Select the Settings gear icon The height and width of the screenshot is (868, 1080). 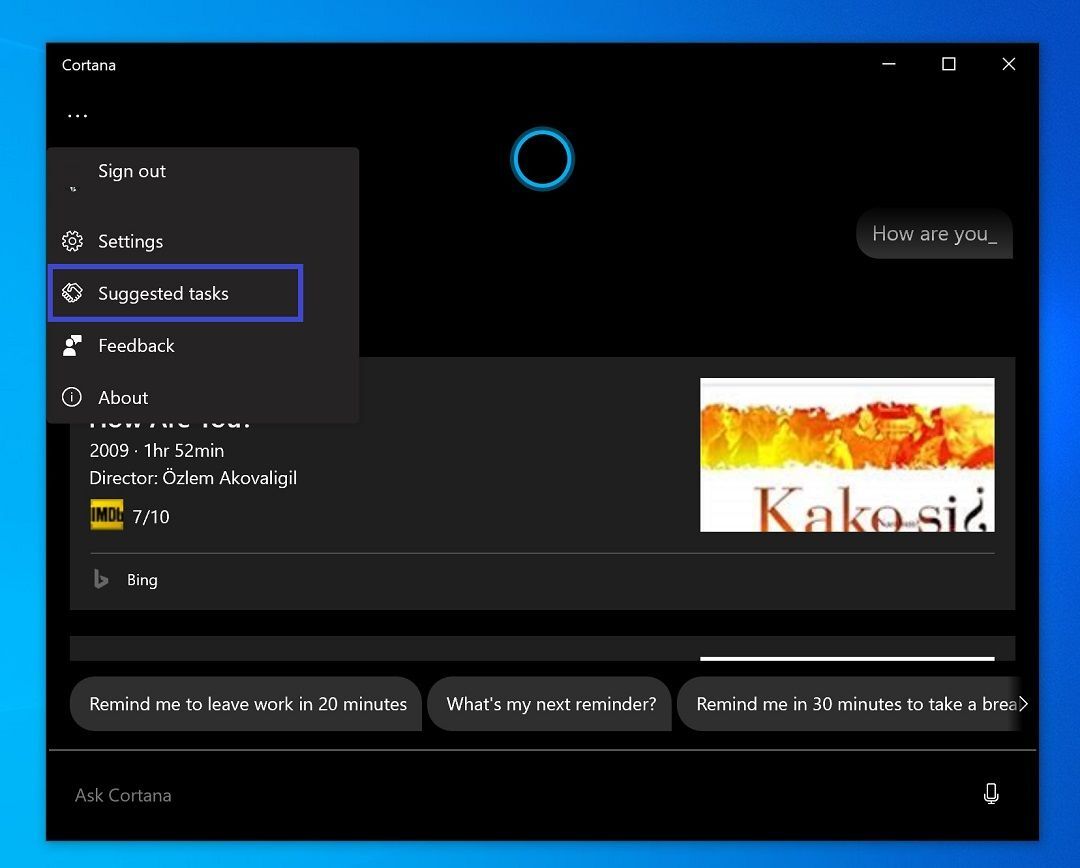click(x=71, y=241)
